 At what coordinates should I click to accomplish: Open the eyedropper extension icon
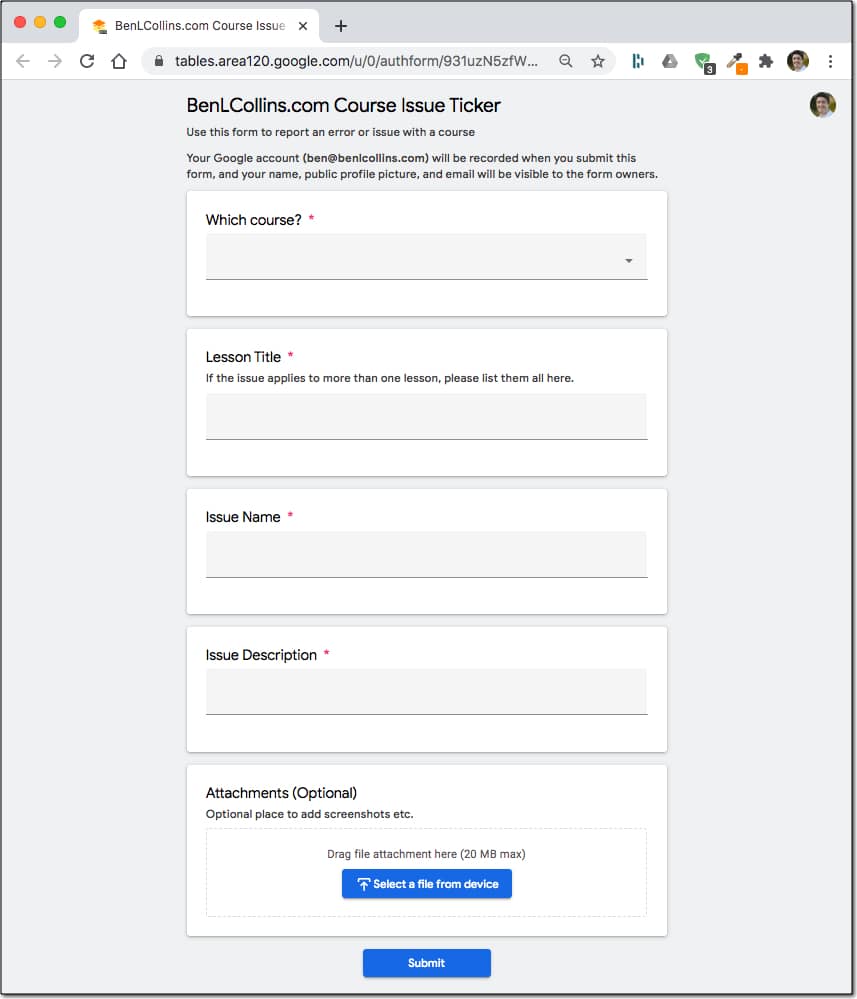point(737,63)
